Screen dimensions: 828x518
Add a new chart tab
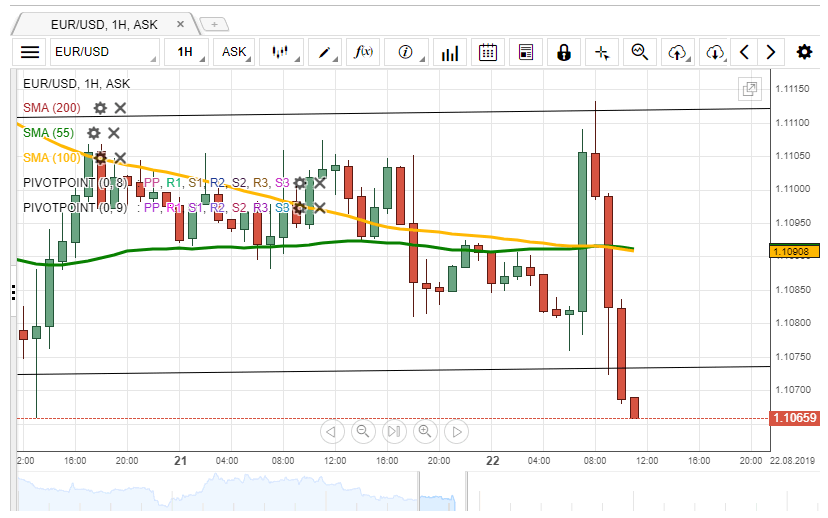tap(214, 24)
